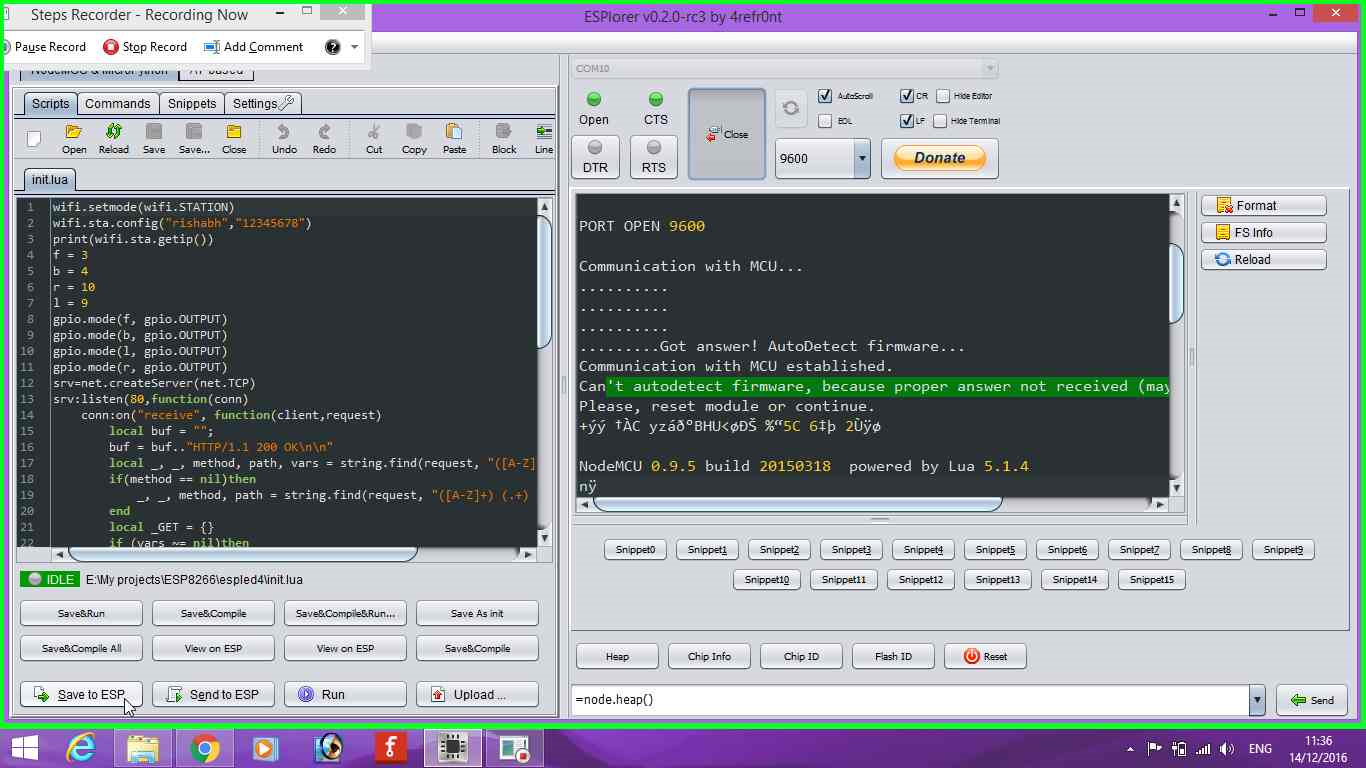1366x768 pixels.
Task: Click the Send to ESP button
Action: (213, 694)
